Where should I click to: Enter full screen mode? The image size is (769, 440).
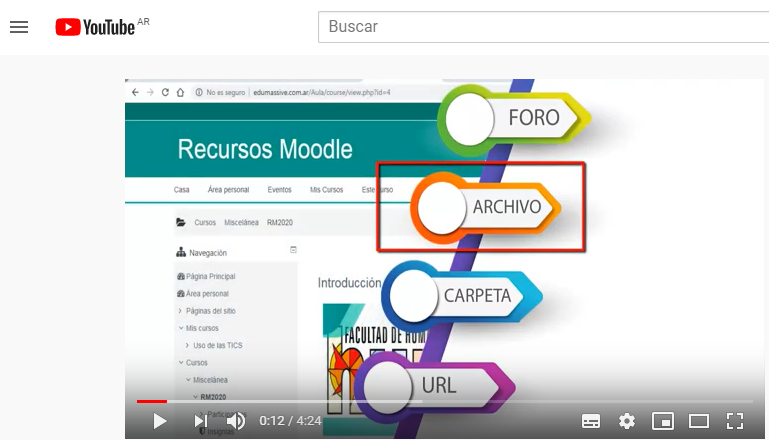click(735, 421)
